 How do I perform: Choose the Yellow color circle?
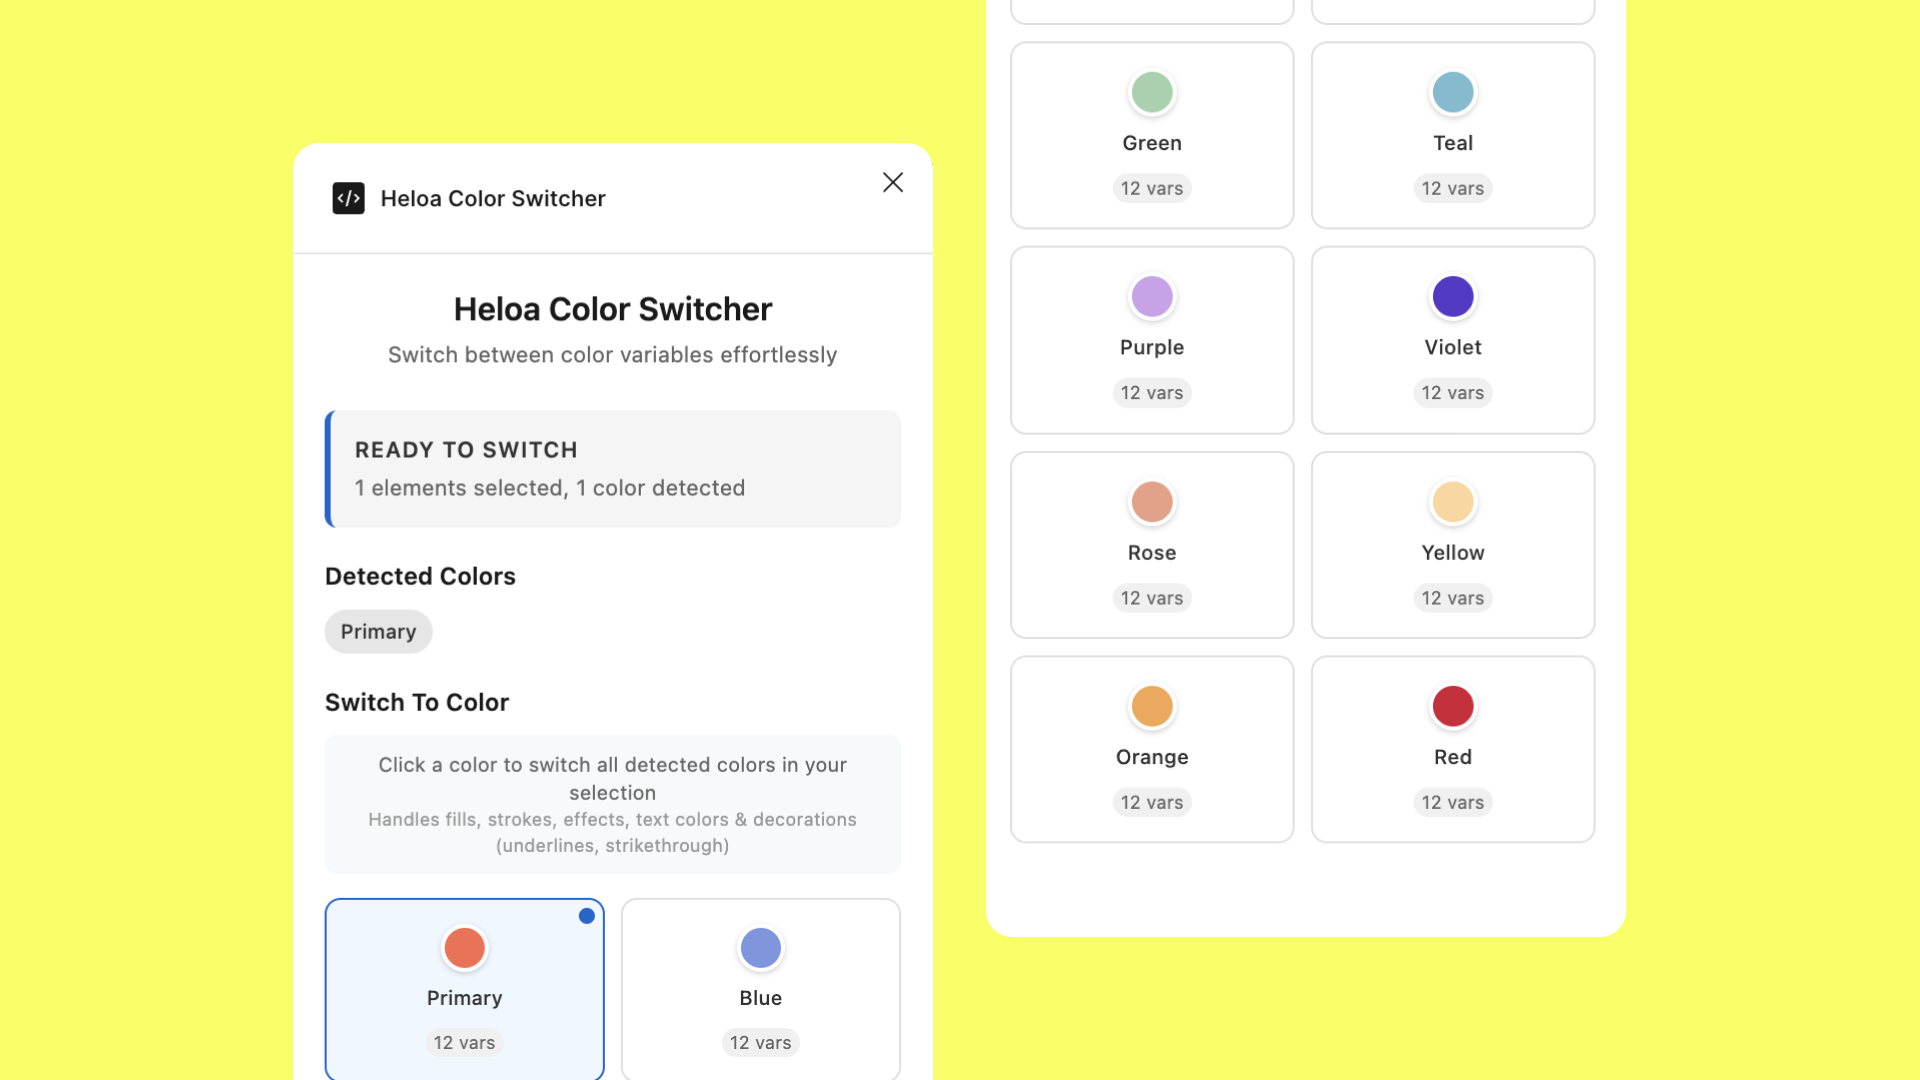click(1452, 502)
